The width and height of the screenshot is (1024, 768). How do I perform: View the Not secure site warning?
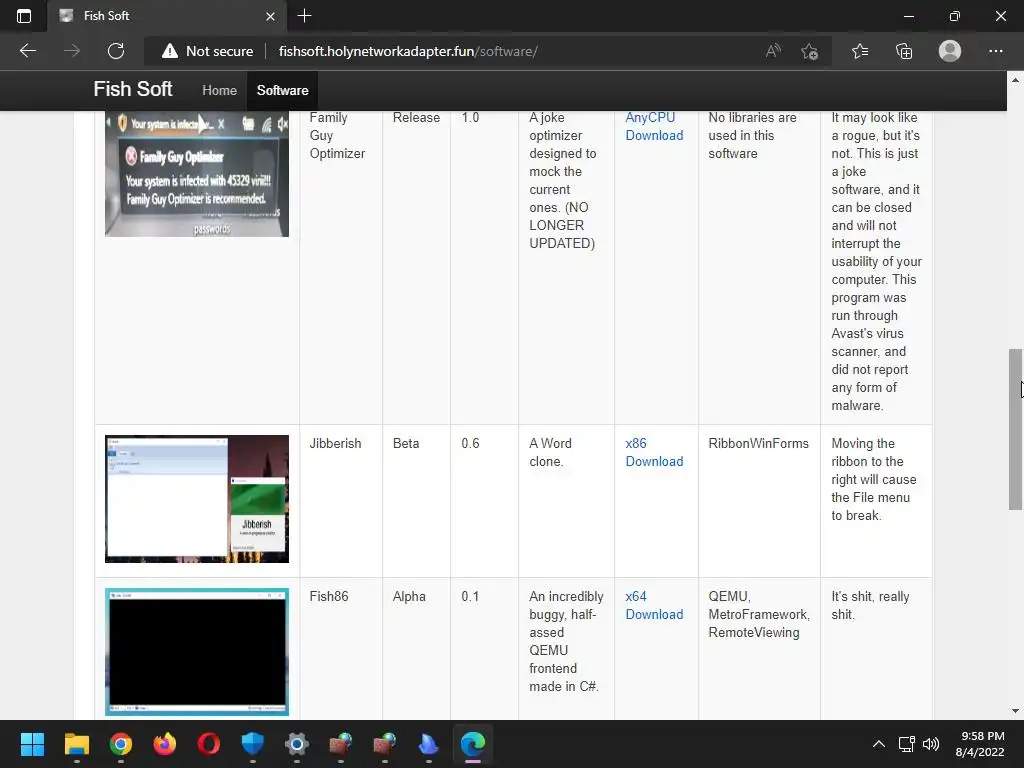208,51
